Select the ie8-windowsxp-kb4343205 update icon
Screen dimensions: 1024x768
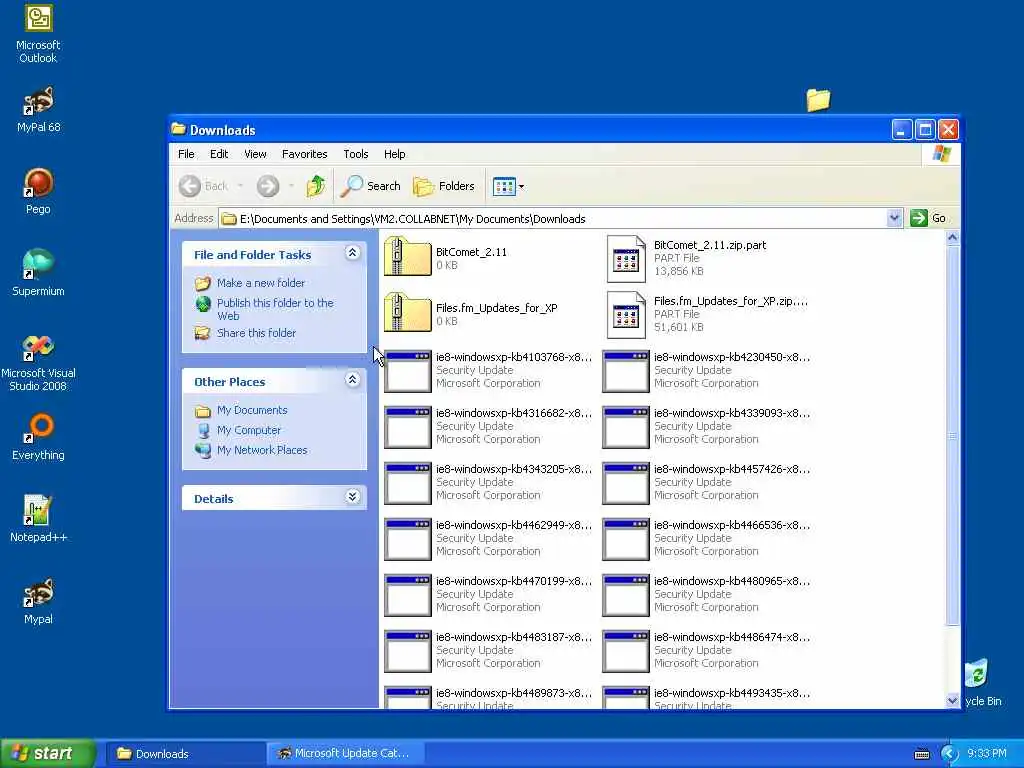[408, 483]
